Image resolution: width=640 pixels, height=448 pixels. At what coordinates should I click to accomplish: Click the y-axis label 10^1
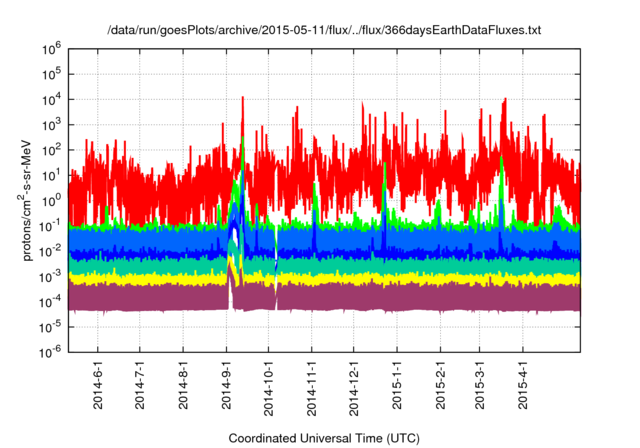click(51, 175)
